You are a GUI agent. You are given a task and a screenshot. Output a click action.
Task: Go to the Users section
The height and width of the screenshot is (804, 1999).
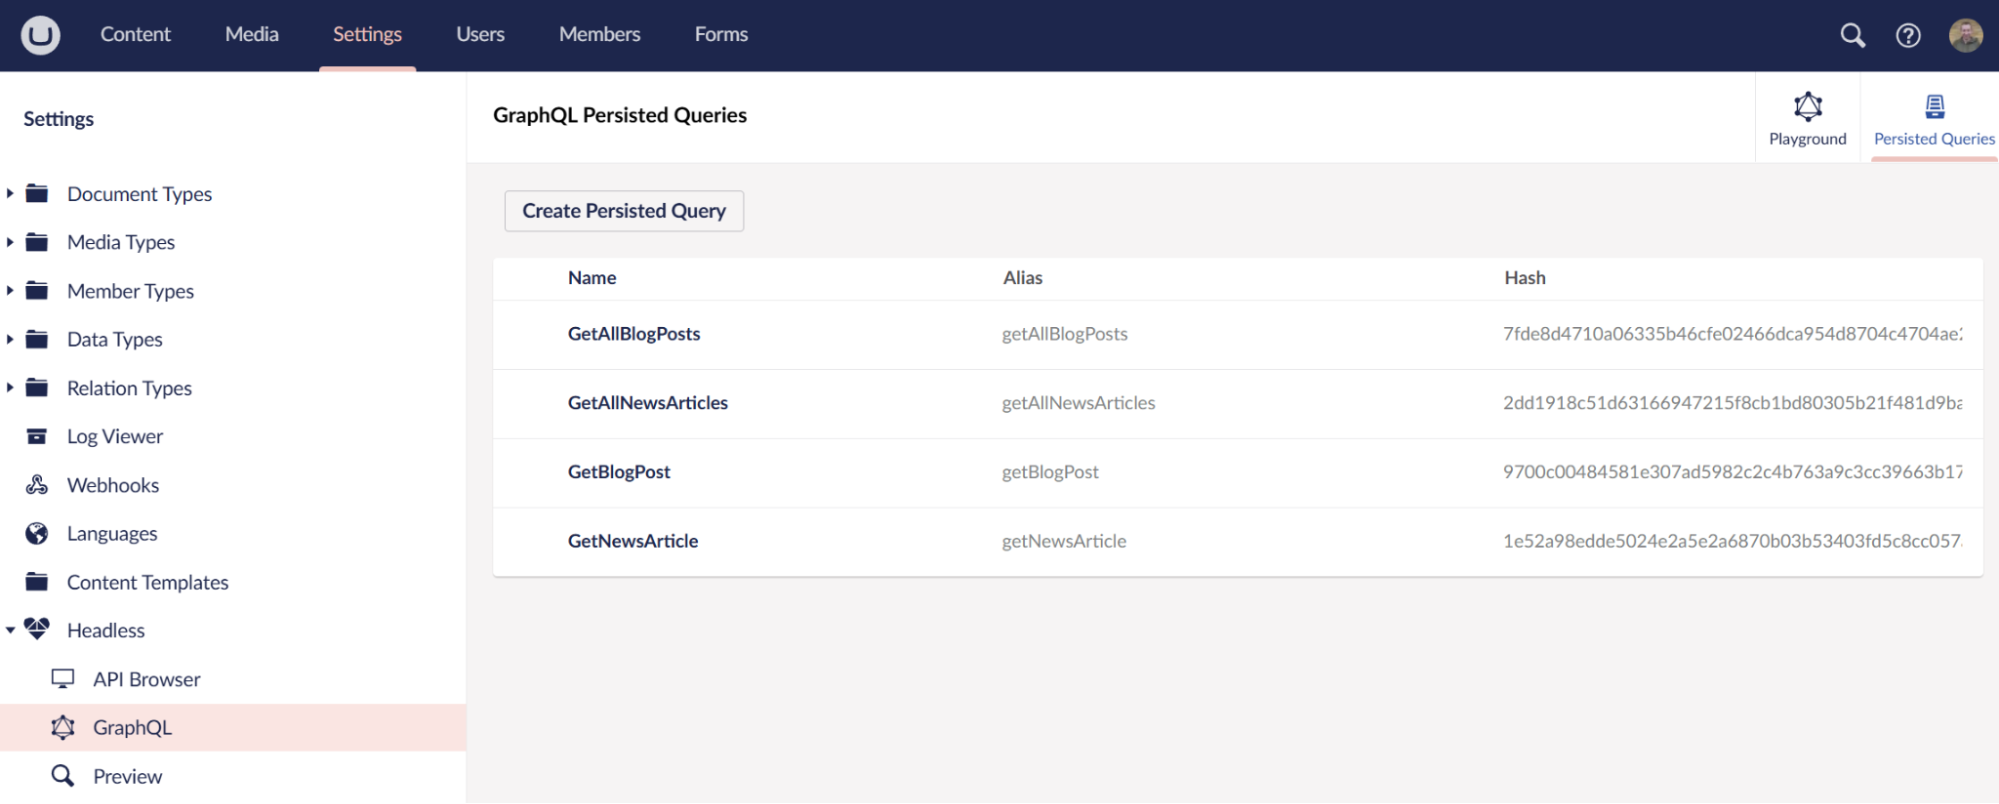[480, 34]
